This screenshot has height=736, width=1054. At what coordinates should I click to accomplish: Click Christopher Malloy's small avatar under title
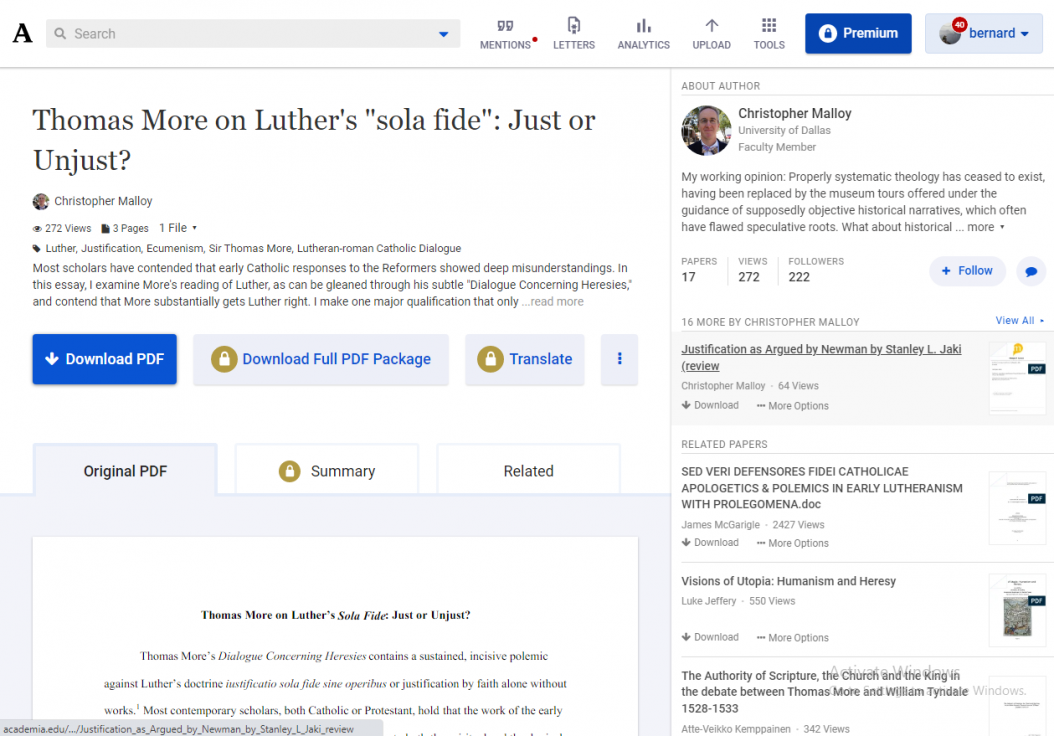[x=40, y=201]
